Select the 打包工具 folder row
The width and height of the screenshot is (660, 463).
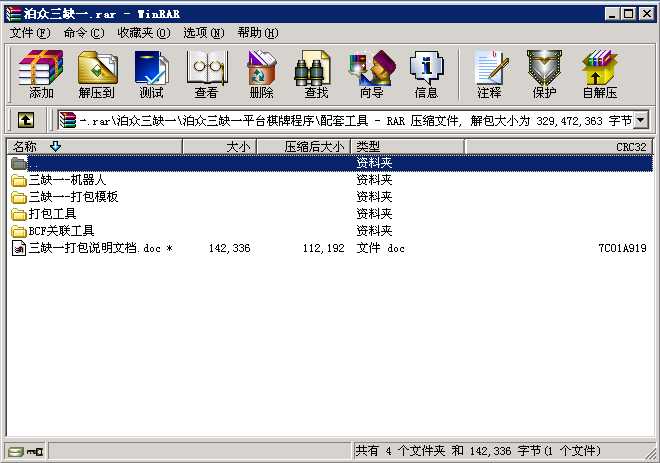(x=330, y=214)
